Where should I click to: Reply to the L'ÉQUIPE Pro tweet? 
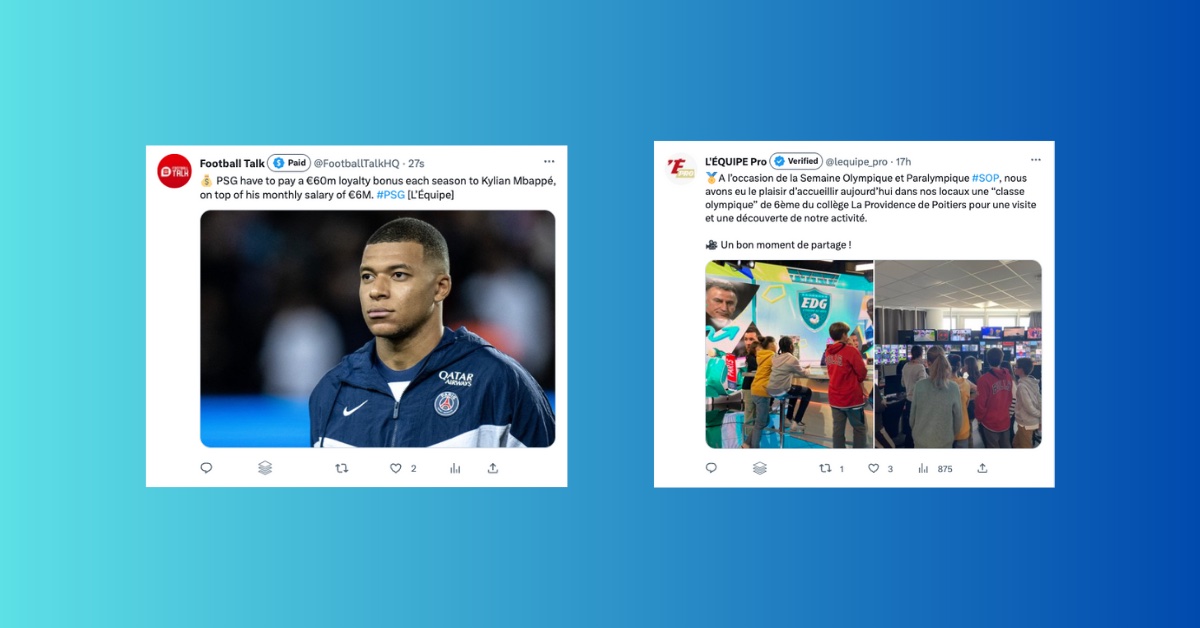point(711,468)
